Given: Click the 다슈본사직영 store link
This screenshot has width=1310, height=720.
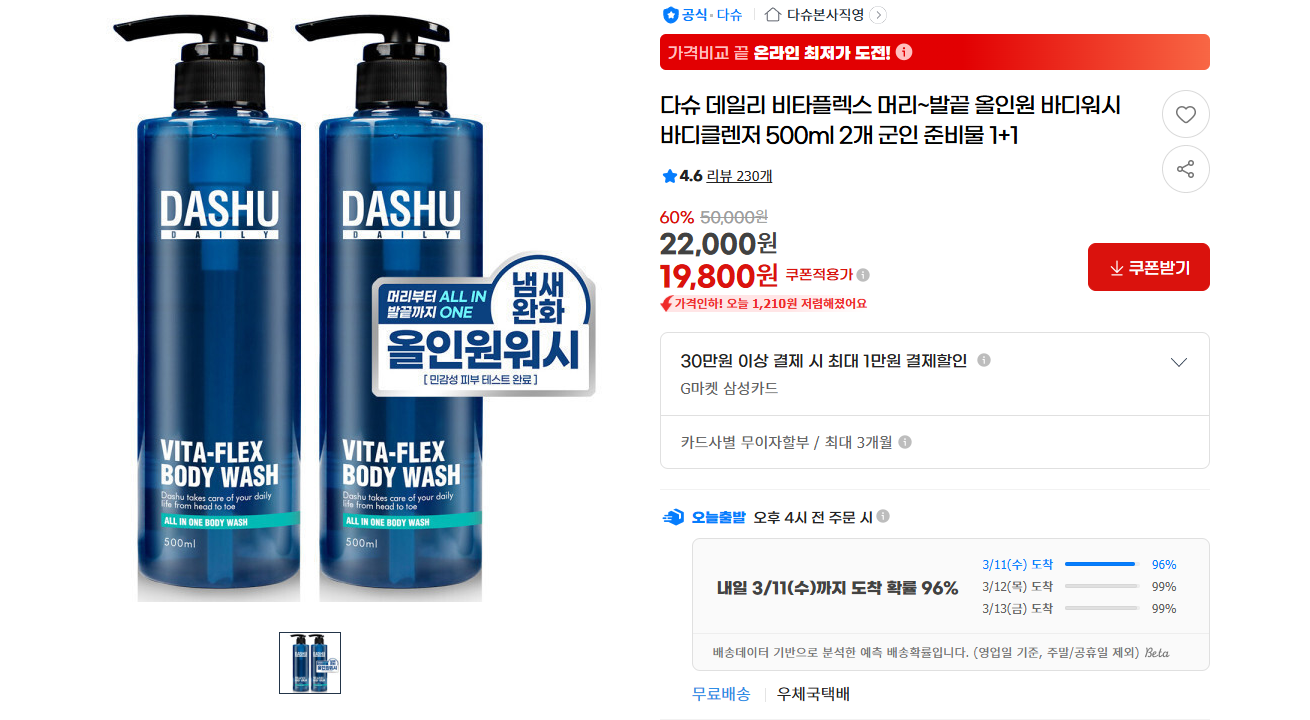Looking at the screenshot, I should pos(825,15).
